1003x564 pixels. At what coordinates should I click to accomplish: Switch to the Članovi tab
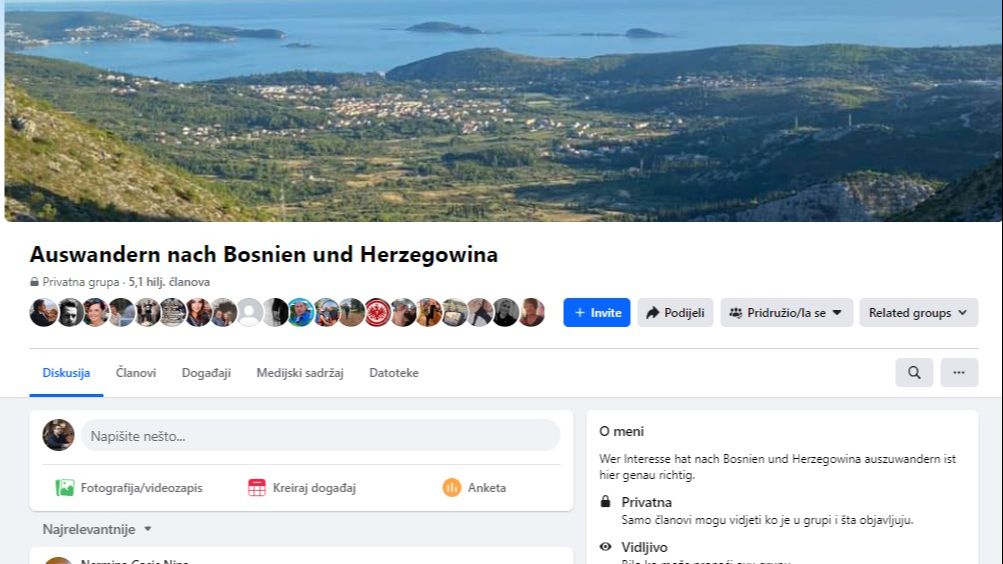click(136, 373)
